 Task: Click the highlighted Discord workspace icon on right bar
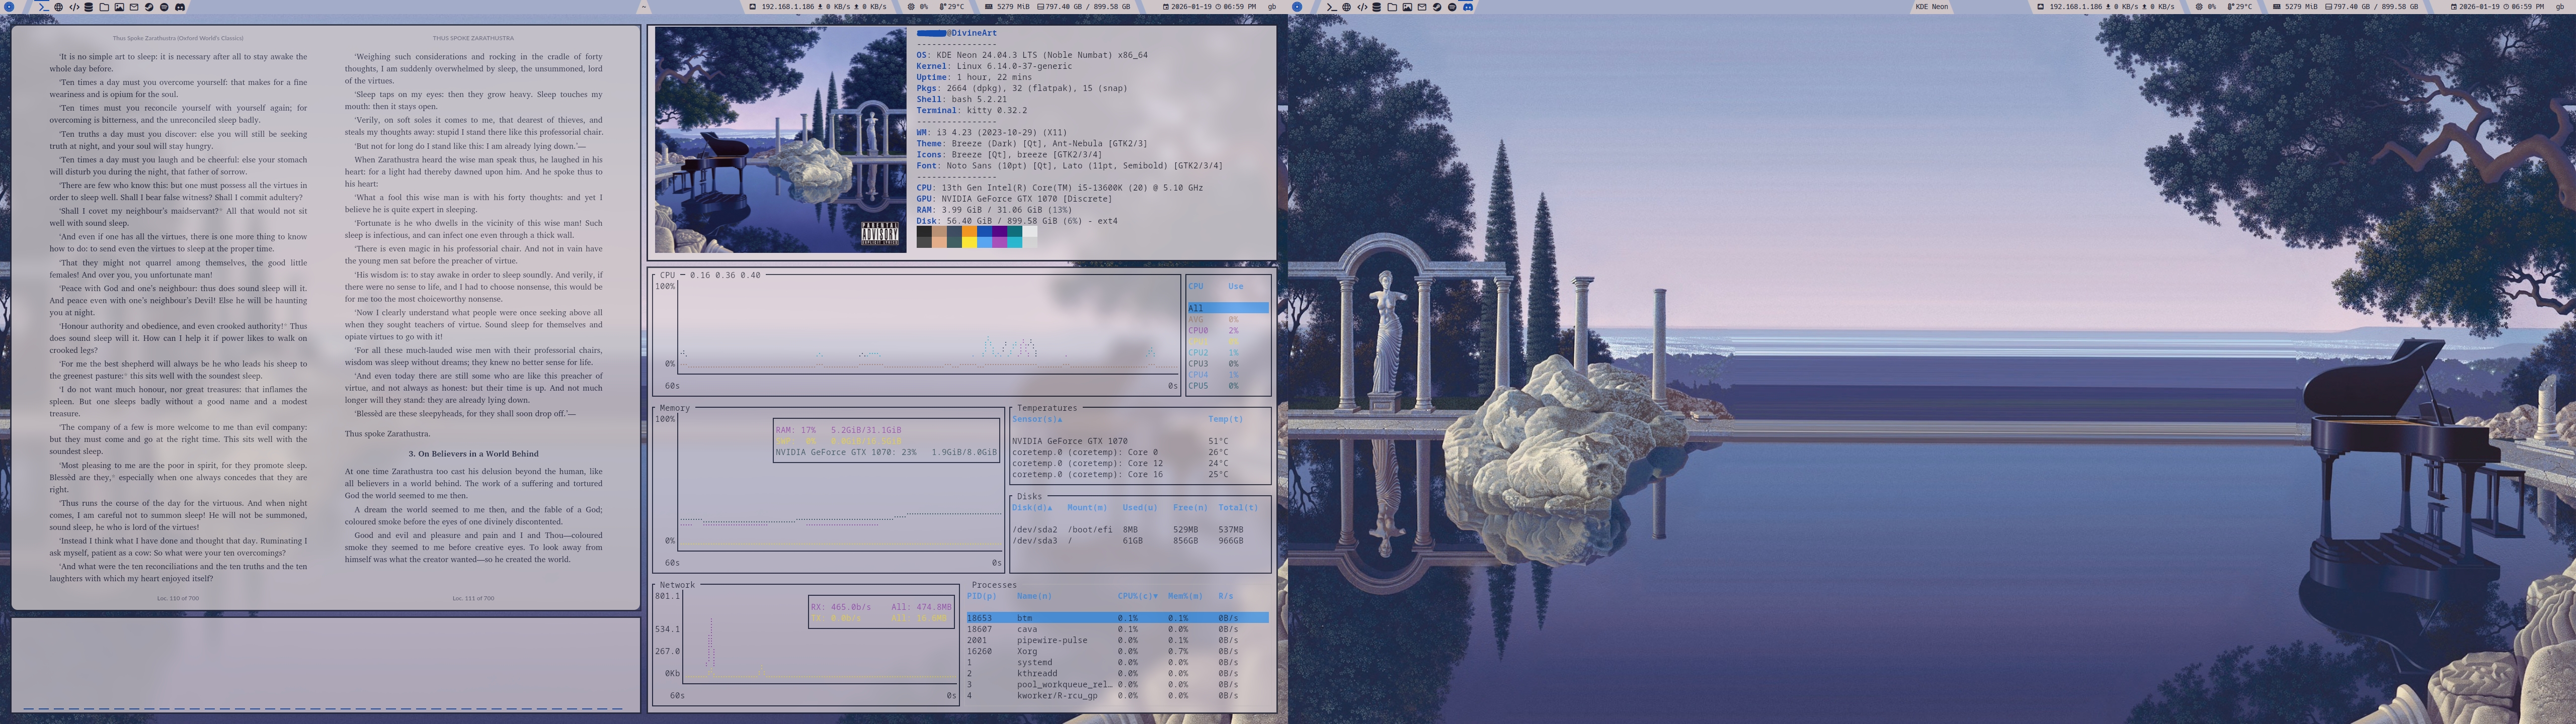[1468, 7]
